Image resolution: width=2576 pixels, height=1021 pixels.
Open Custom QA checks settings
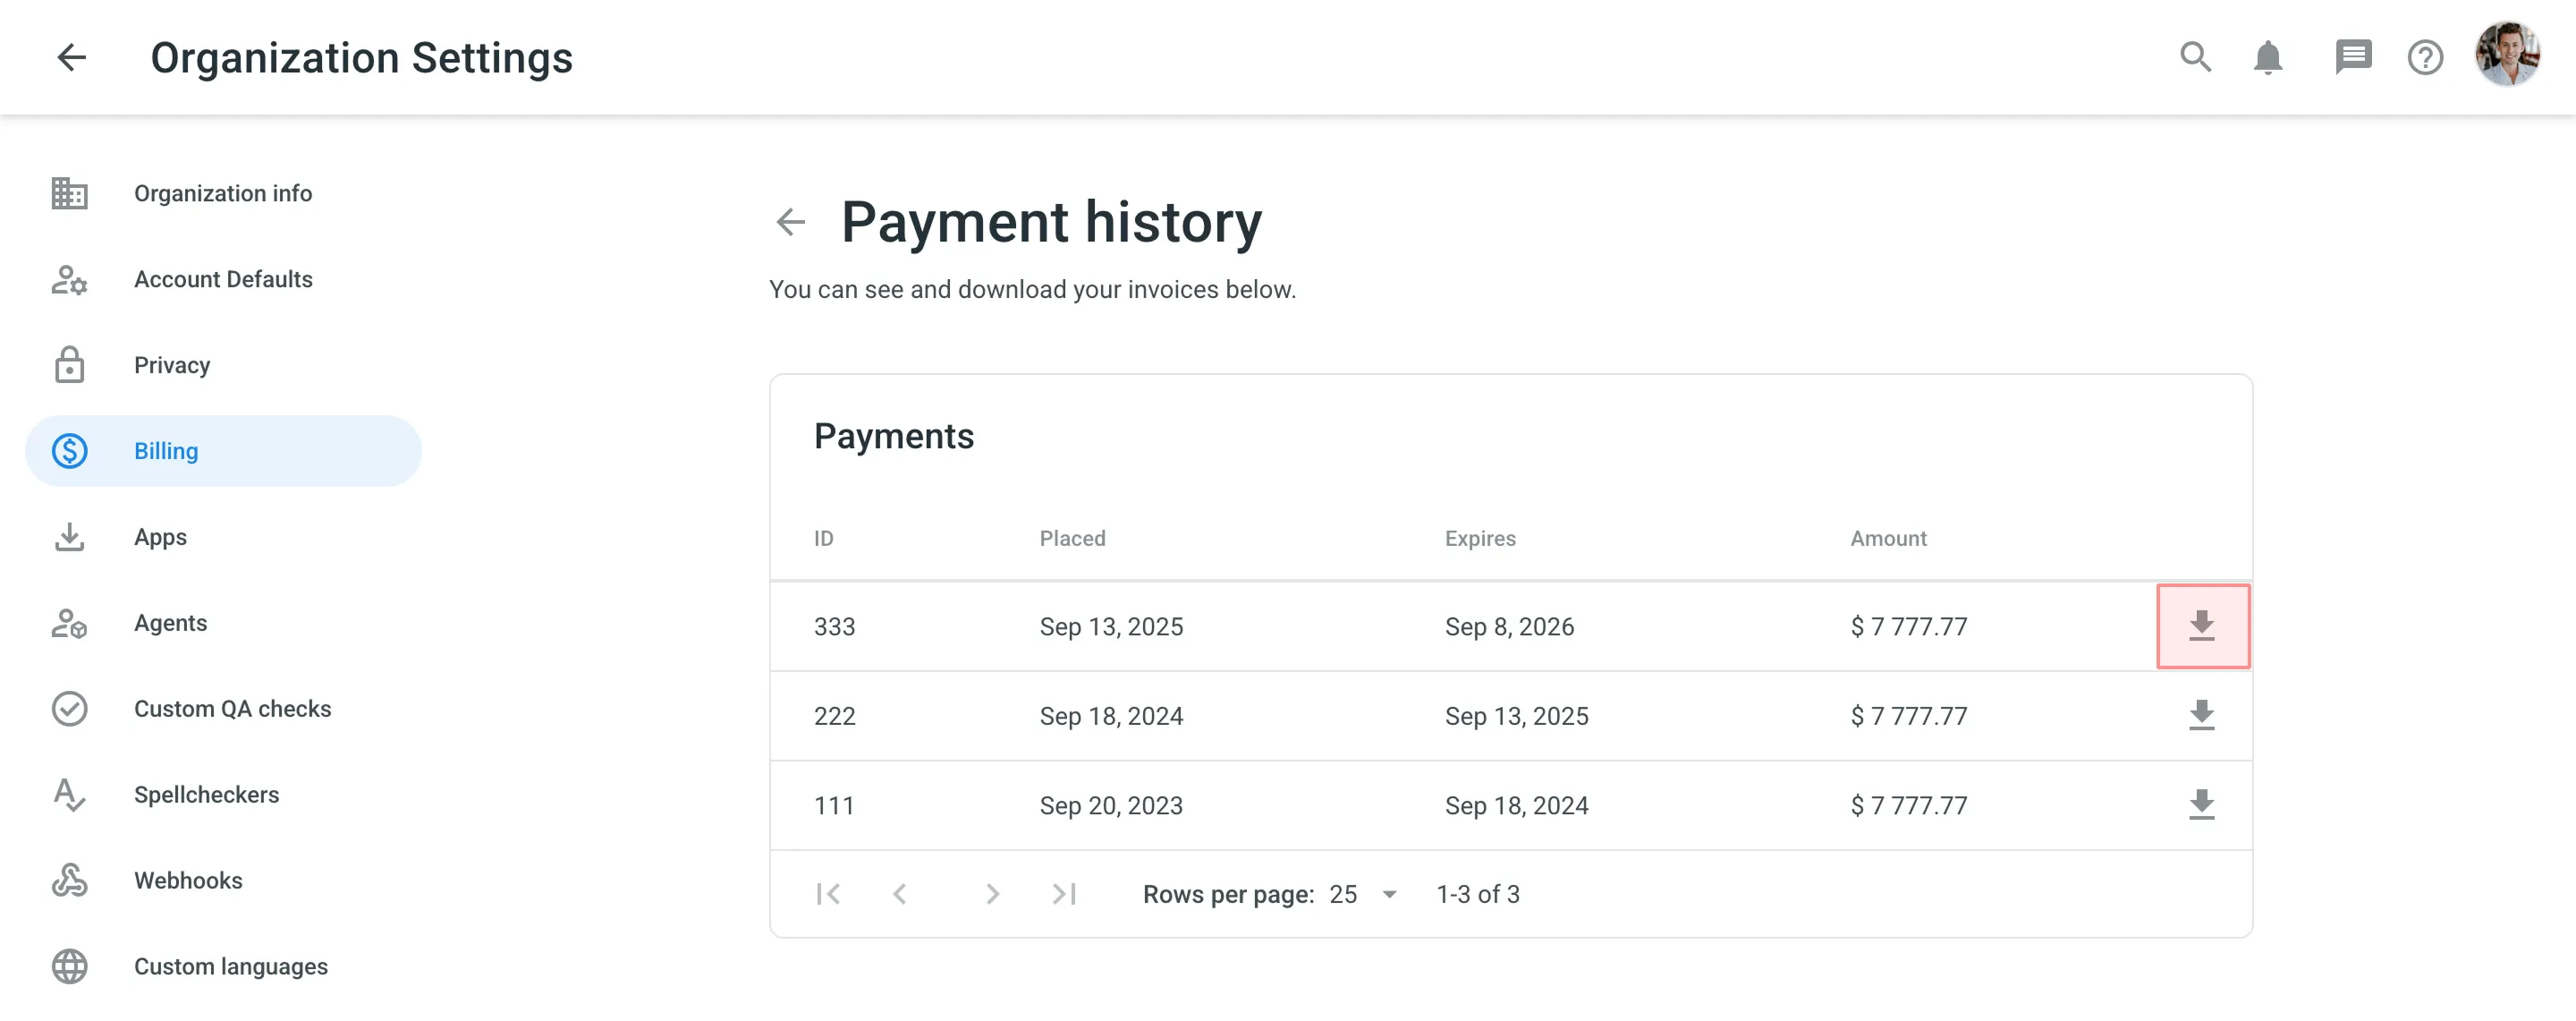(69, 709)
